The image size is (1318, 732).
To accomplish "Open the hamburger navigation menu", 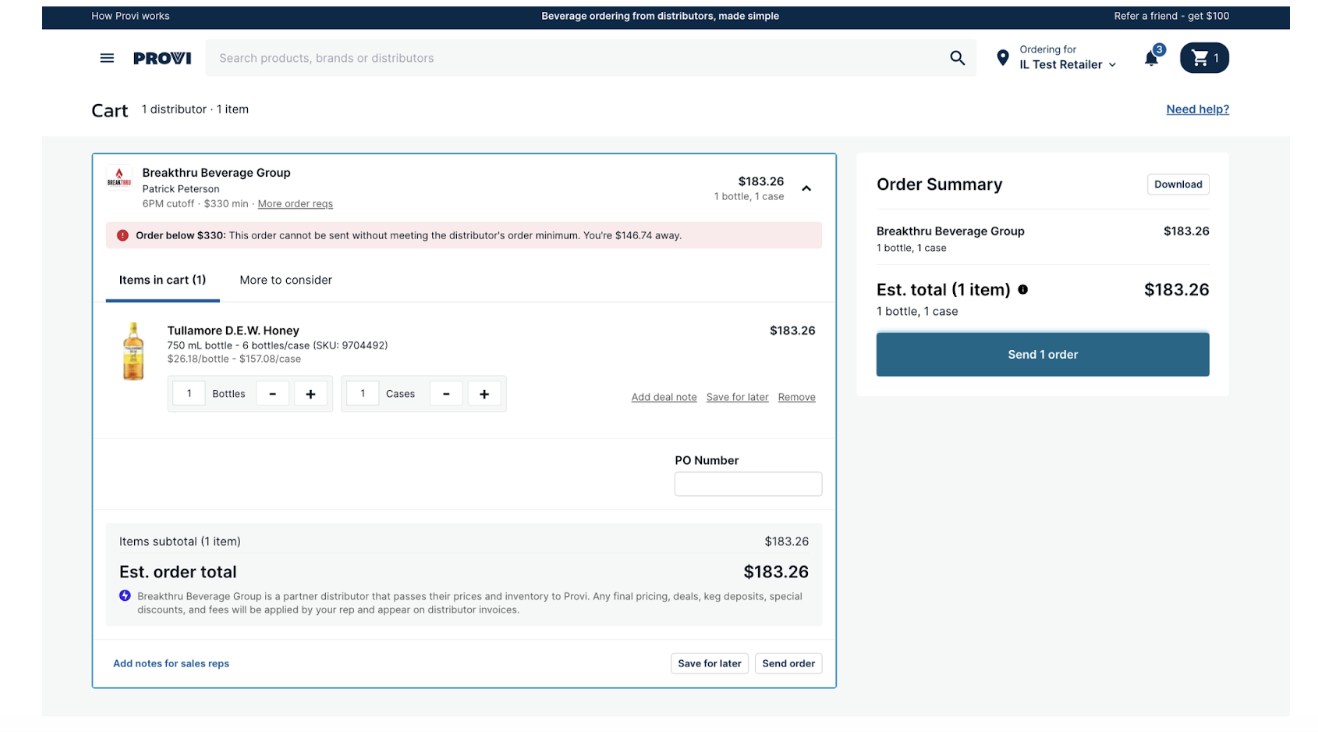I will tap(106, 58).
